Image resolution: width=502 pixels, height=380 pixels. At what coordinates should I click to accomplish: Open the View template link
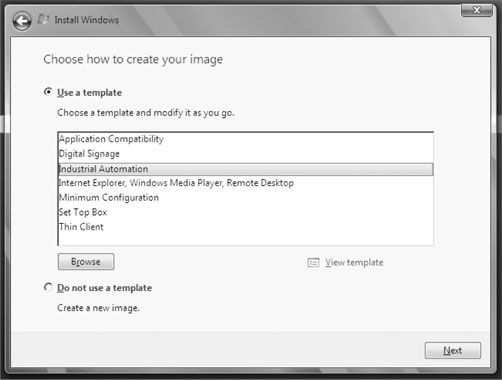point(354,263)
